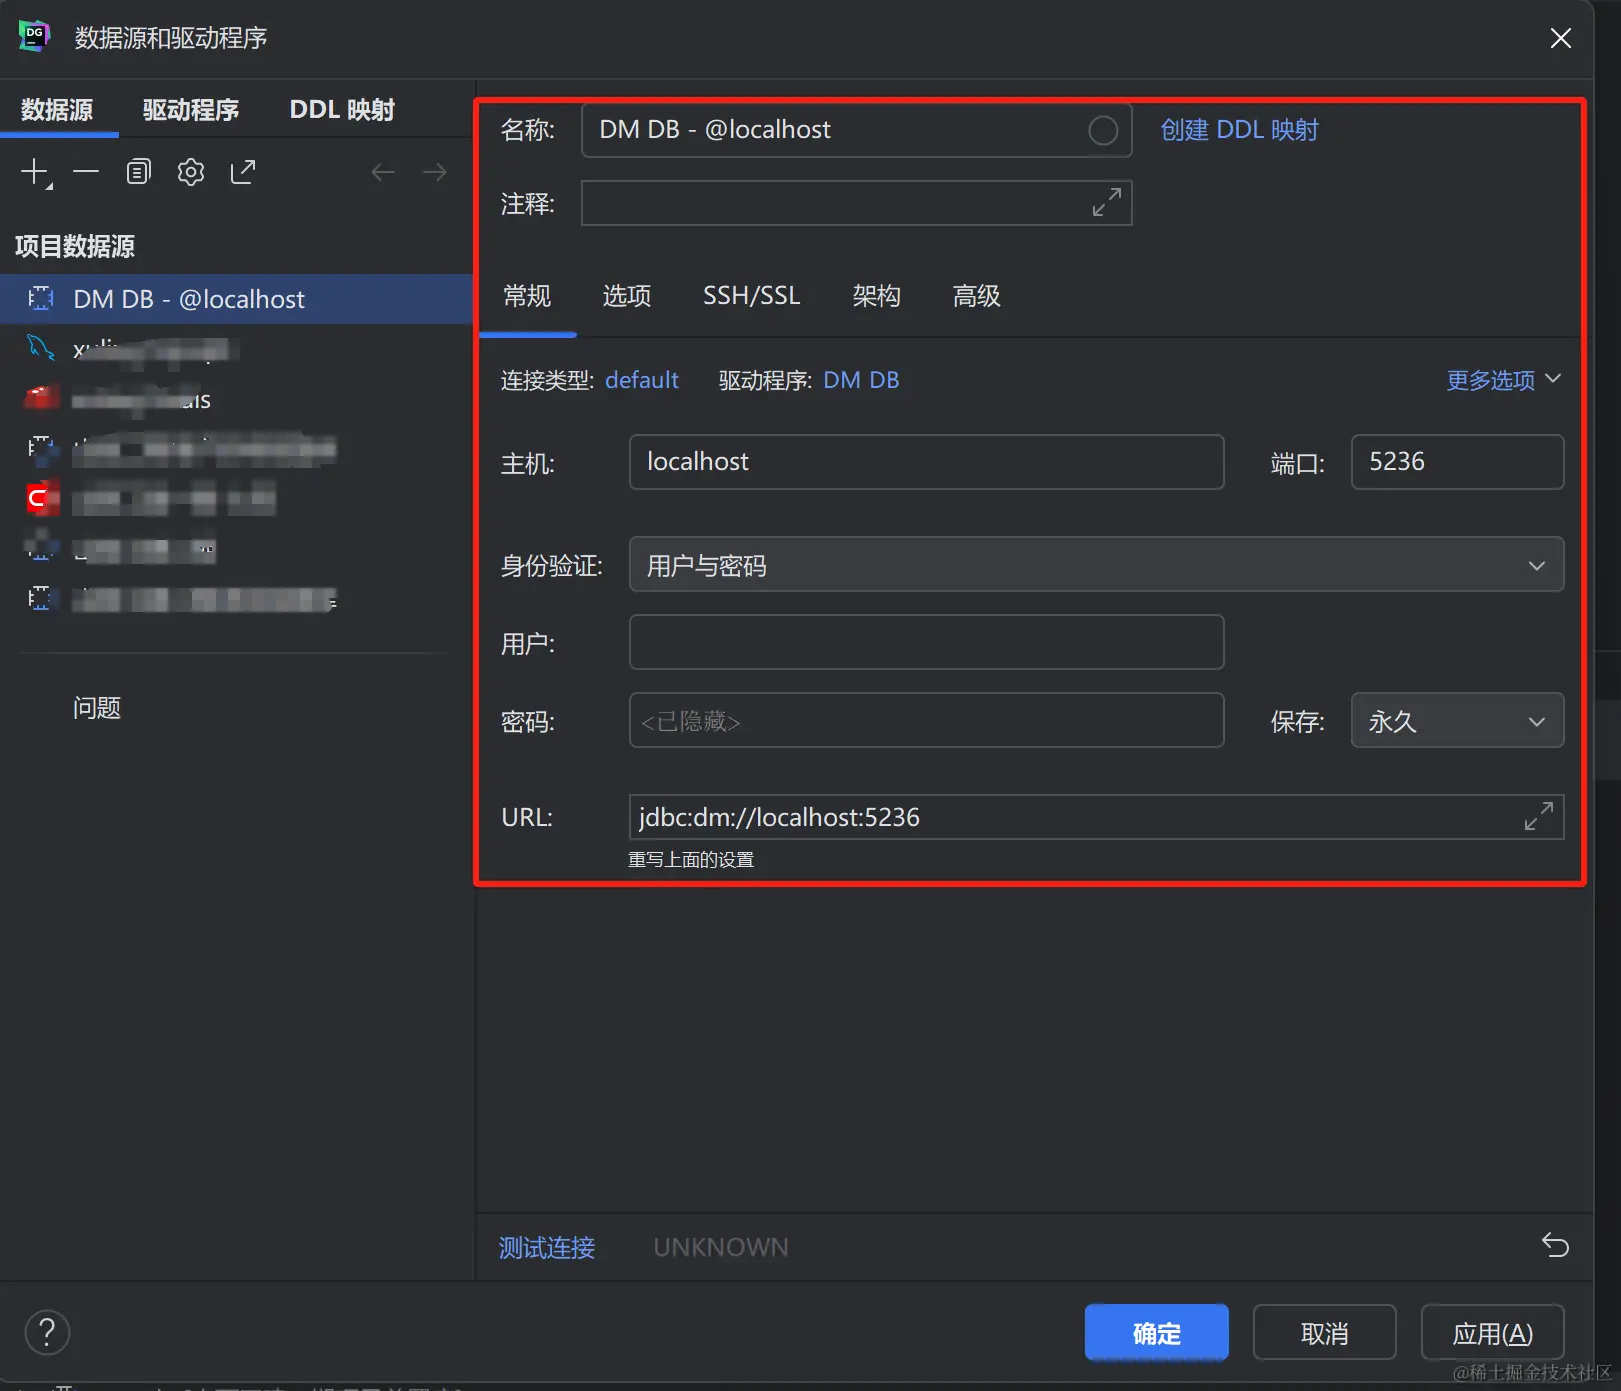The image size is (1621, 1391).
Task: Click the 主机 host input field
Action: [926, 462]
